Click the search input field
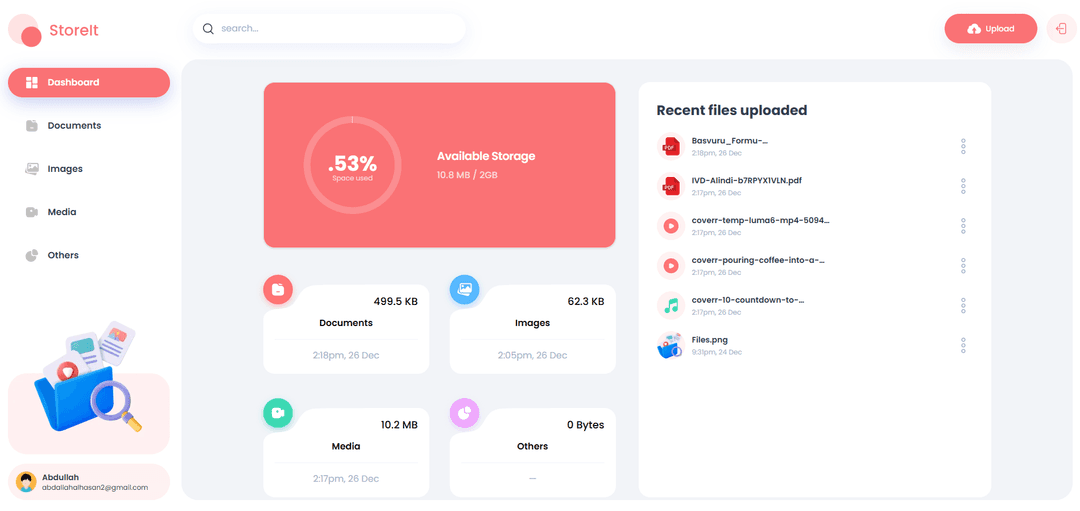The image size is (1080, 511). tap(329, 29)
